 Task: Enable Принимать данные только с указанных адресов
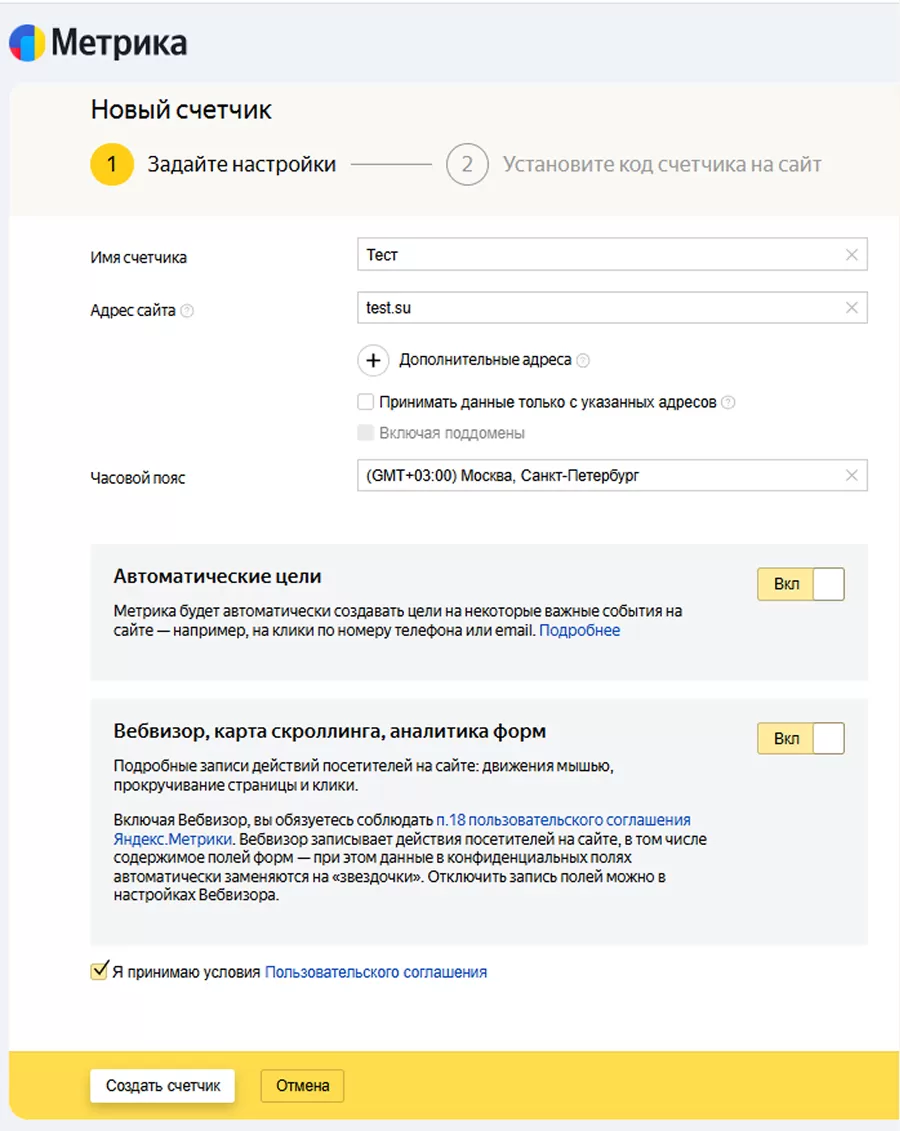click(366, 402)
